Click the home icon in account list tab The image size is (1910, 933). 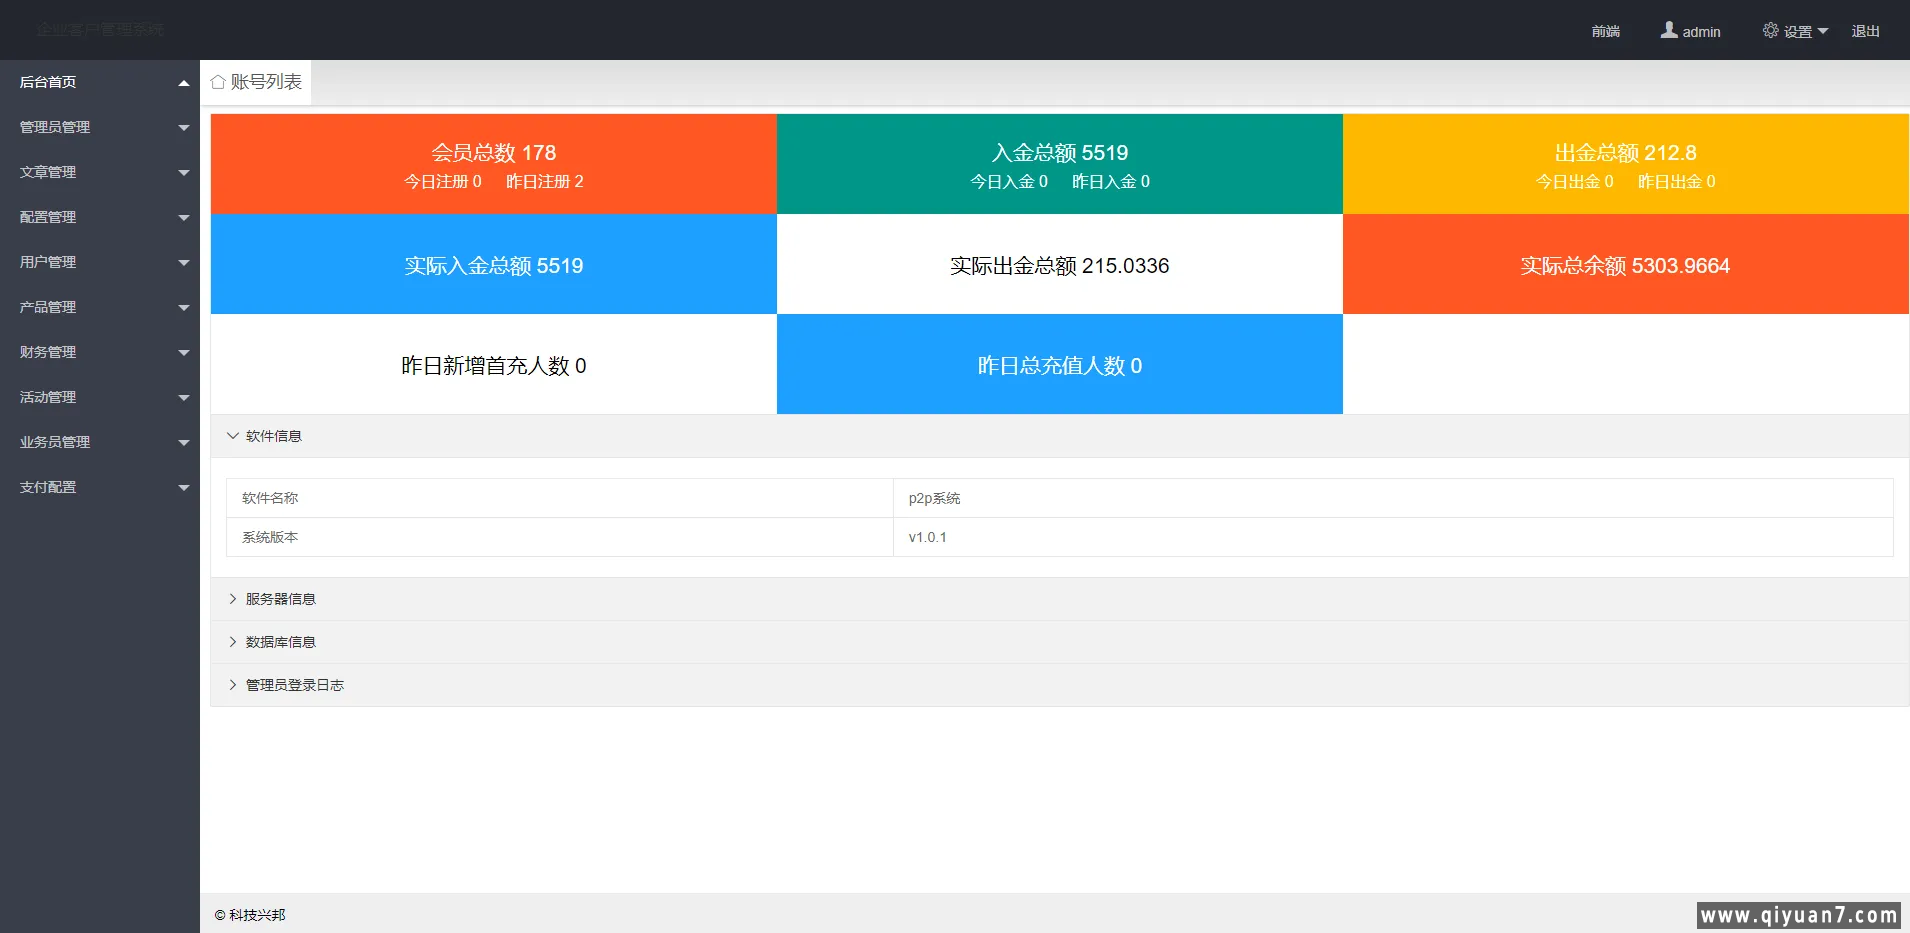point(218,82)
